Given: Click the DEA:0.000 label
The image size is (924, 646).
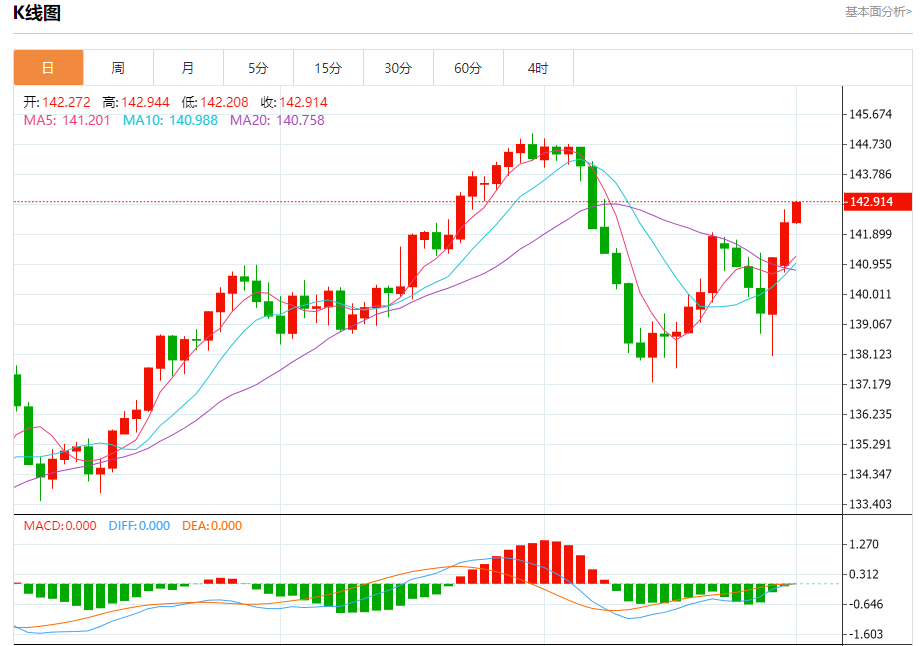Looking at the screenshot, I should (x=212, y=526).
